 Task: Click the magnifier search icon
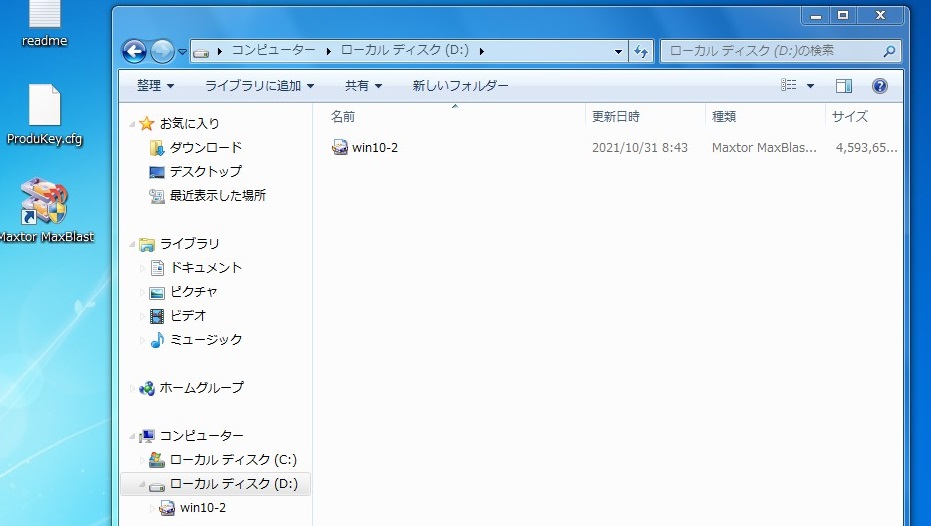tap(889, 52)
